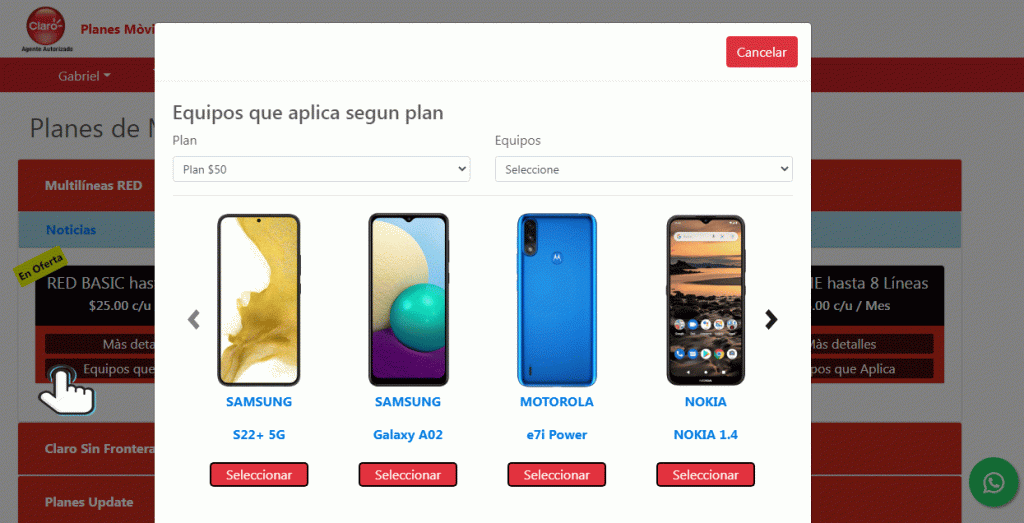Image resolution: width=1024 pixels, height=523 pixels.
Task: Select the Samsung S22+ 5G phone
Action: 259,475
